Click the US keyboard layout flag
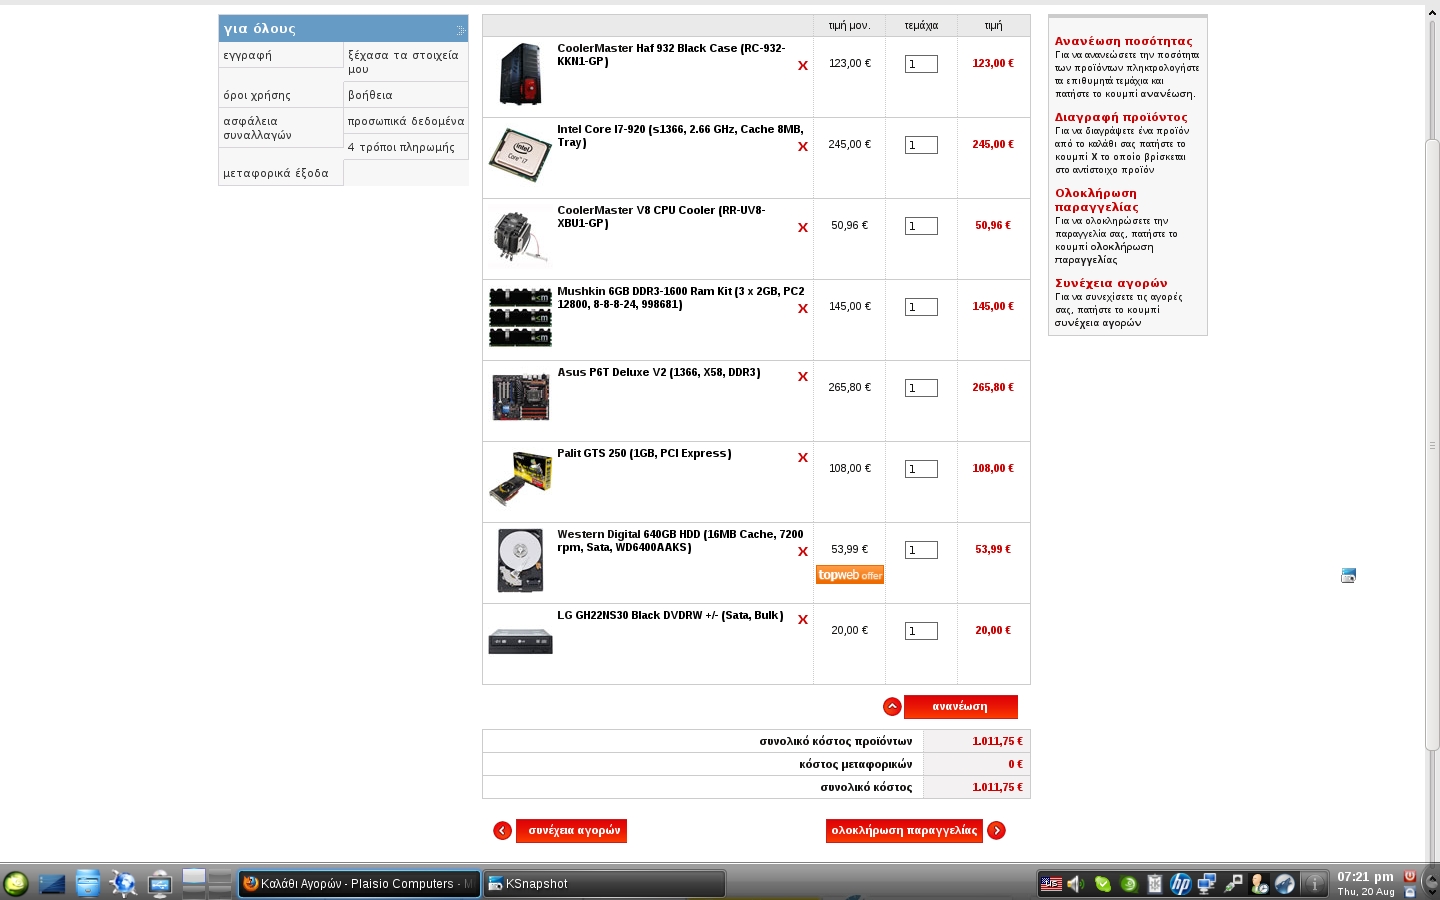This screenshot has height=900, width=1440. coord(1051,884)
